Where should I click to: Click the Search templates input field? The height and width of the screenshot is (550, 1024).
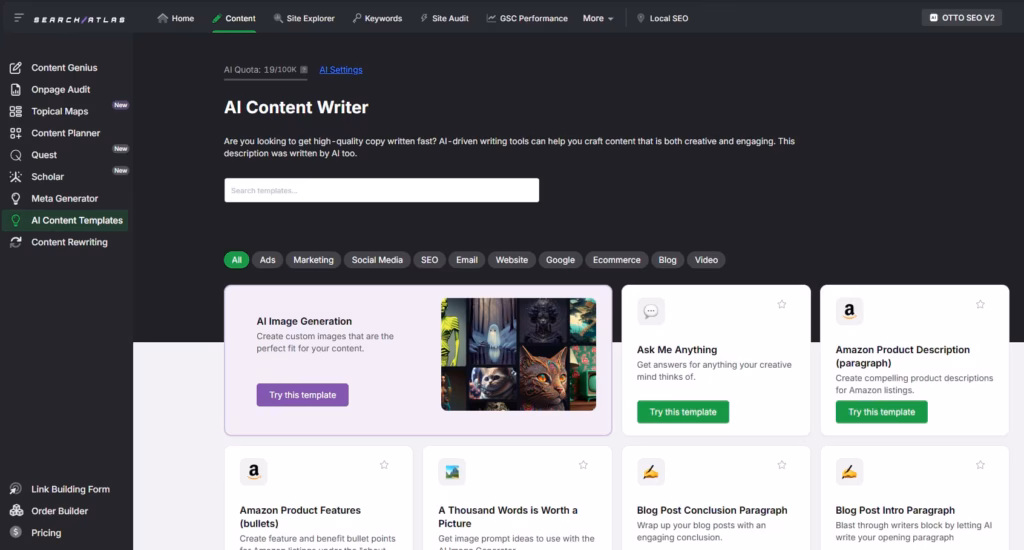[x=381, y=190]
